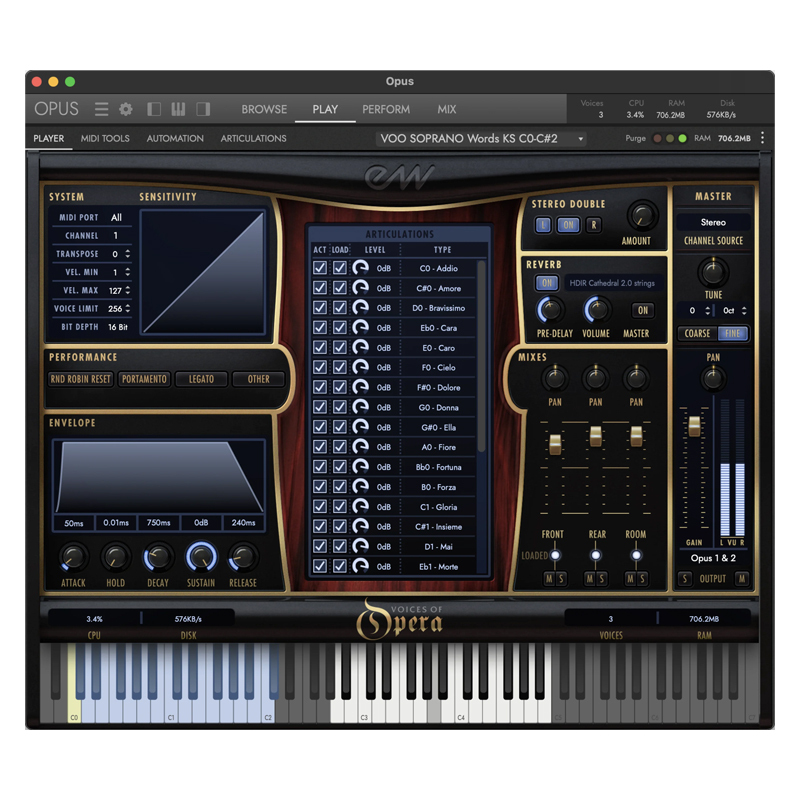Uncheck ACT checkbox for G0 - Donna
This screenshot has height=800, width=800.
pyautogui.click(x=320, y=407)
